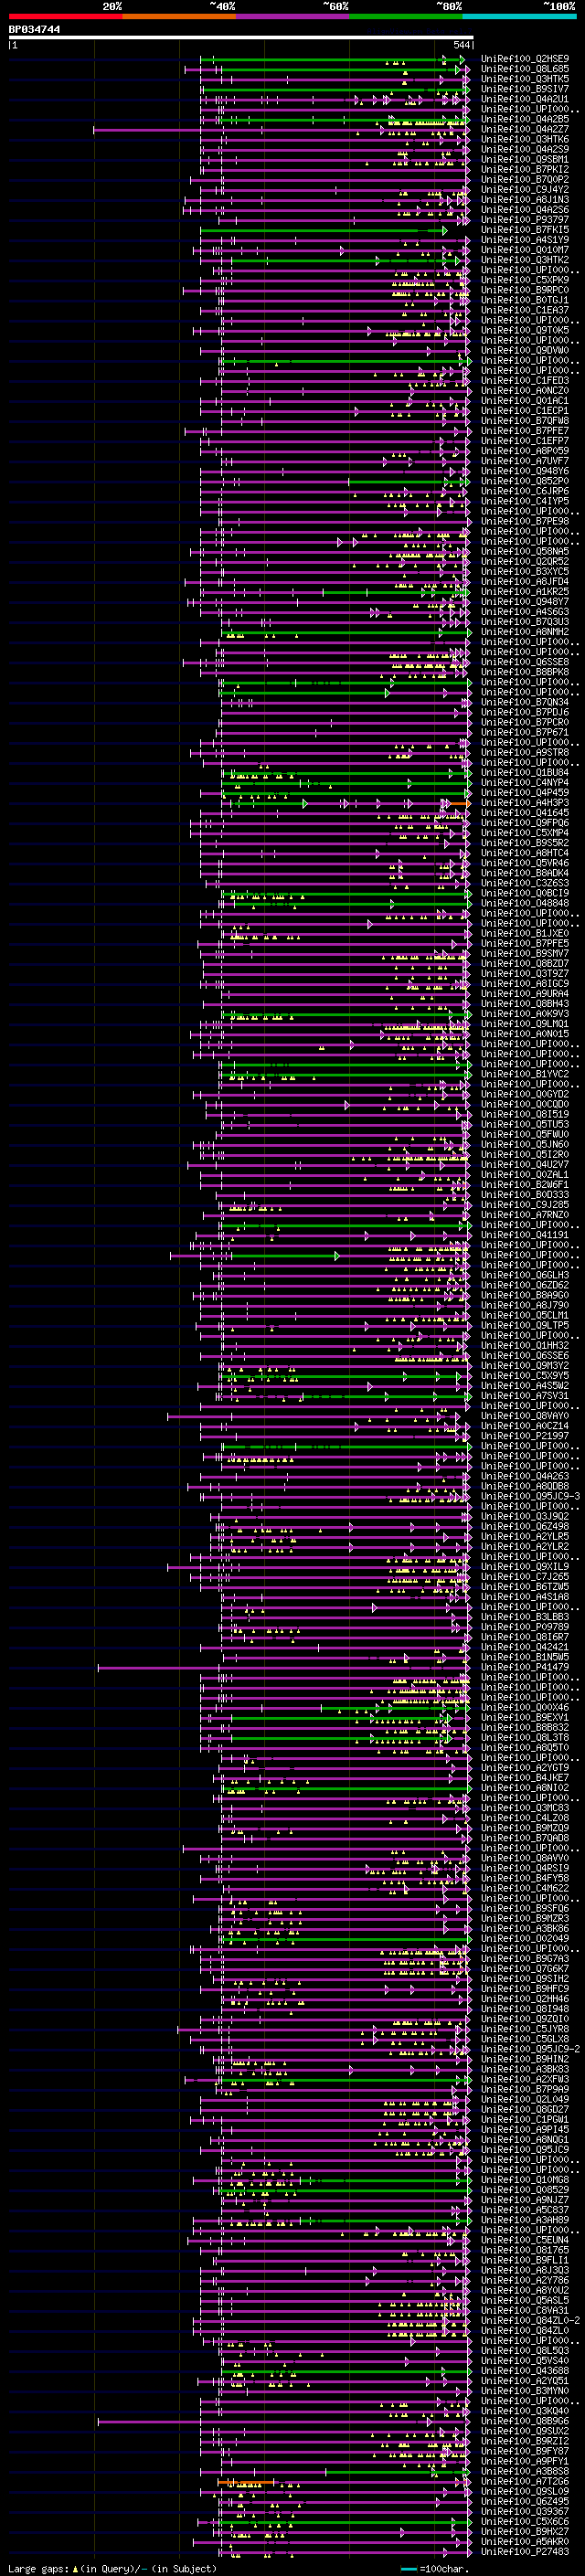585x2576 pixels.
Task: Select hit label UniRef100_Q6SSE6
Action: [x=524, y=1355]
